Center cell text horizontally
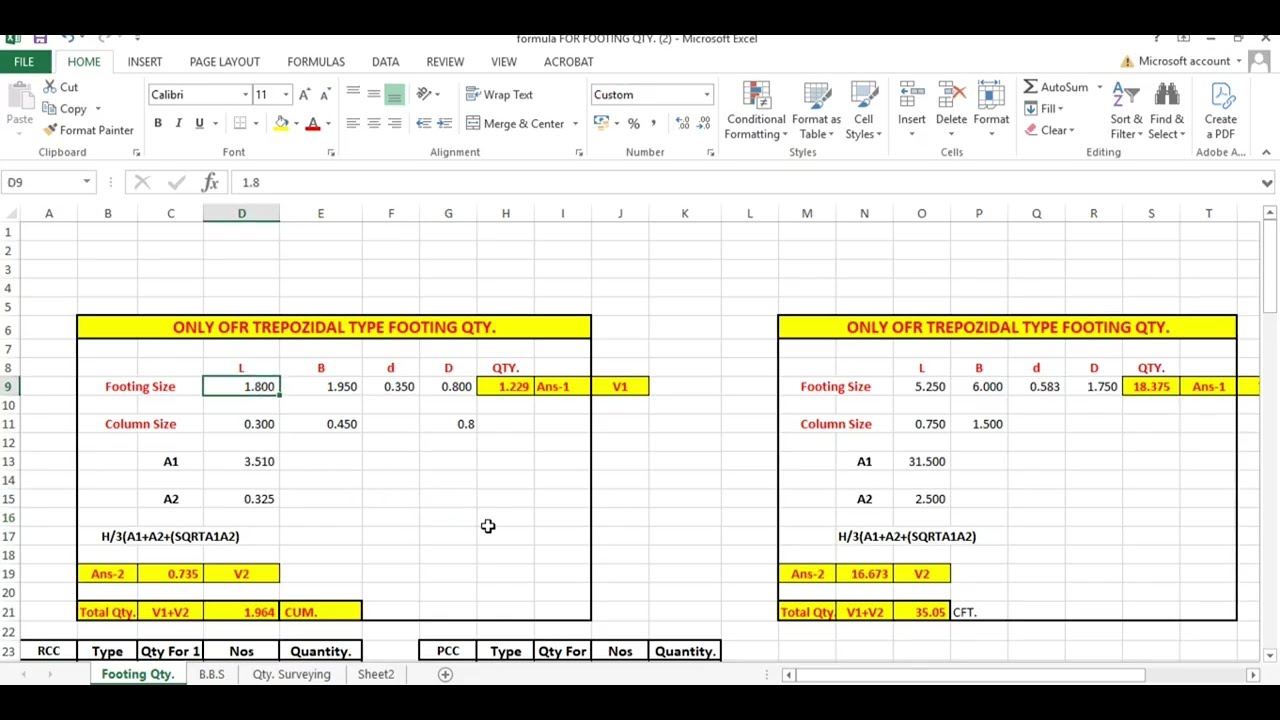Screen dimensions: 1280x720 click(x=373, y=123)
